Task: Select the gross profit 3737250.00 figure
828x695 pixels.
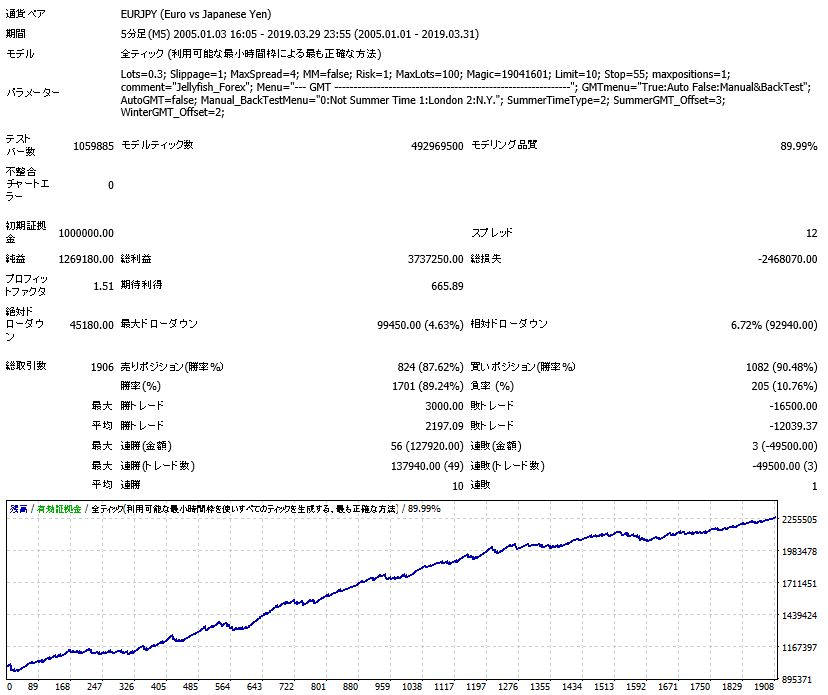Action: pos(435,259)
